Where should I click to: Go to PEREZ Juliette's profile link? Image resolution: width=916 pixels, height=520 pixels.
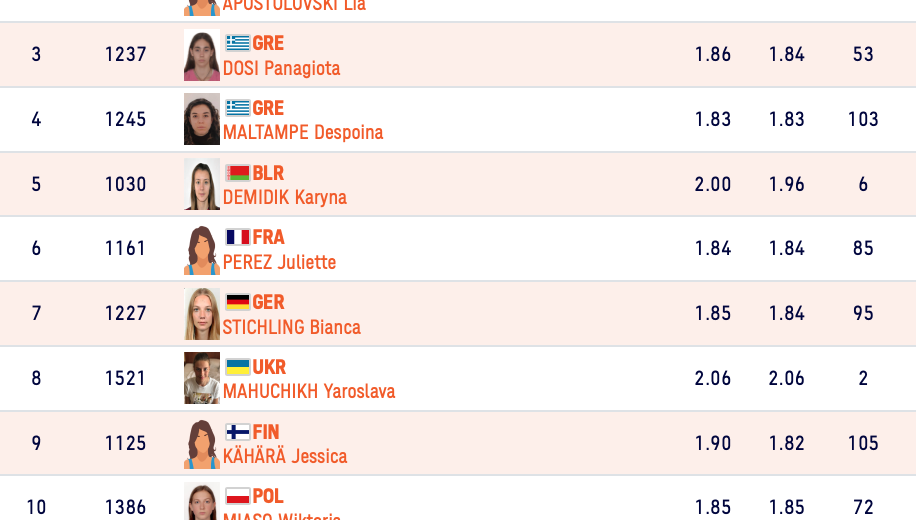[x=279, y=263]
